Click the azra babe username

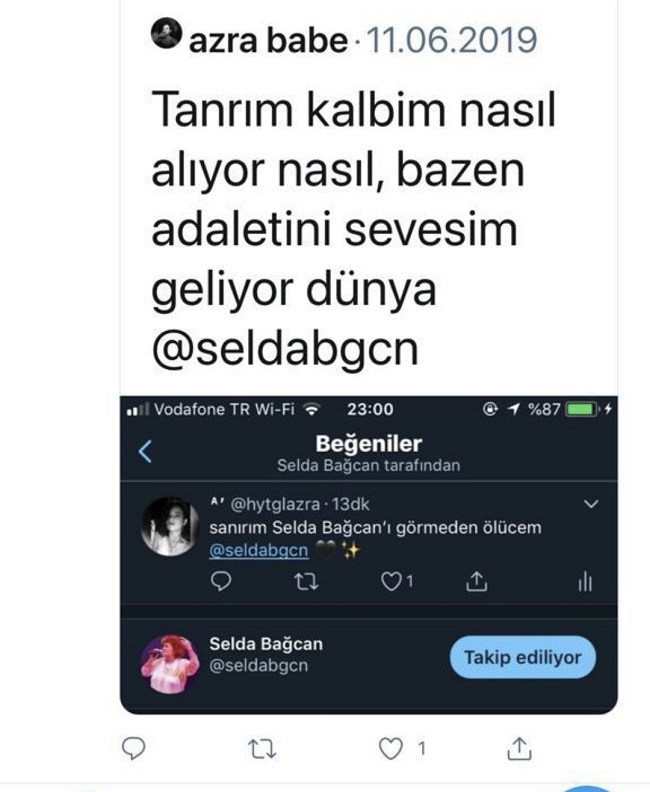pyautogui.click(x=268, y=40)
